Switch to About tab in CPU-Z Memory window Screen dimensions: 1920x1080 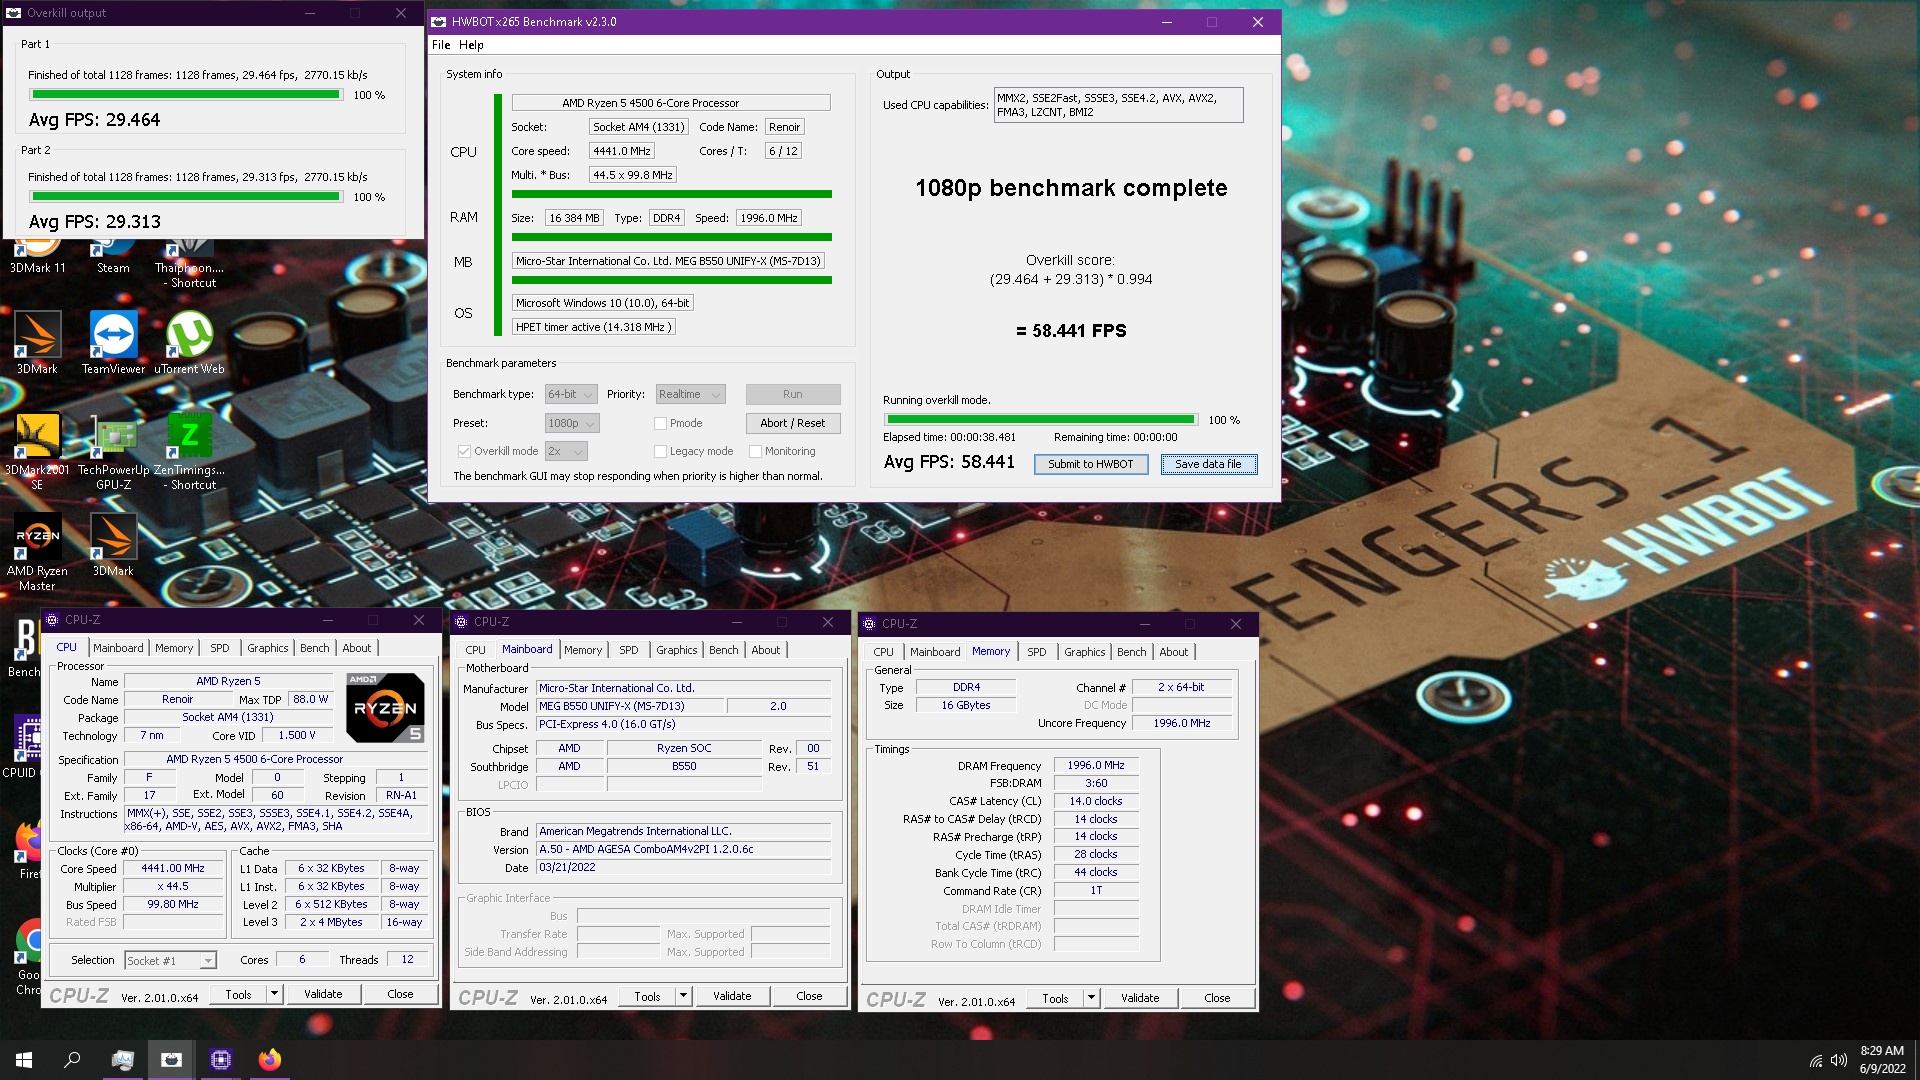click(x=1173, y=652)
